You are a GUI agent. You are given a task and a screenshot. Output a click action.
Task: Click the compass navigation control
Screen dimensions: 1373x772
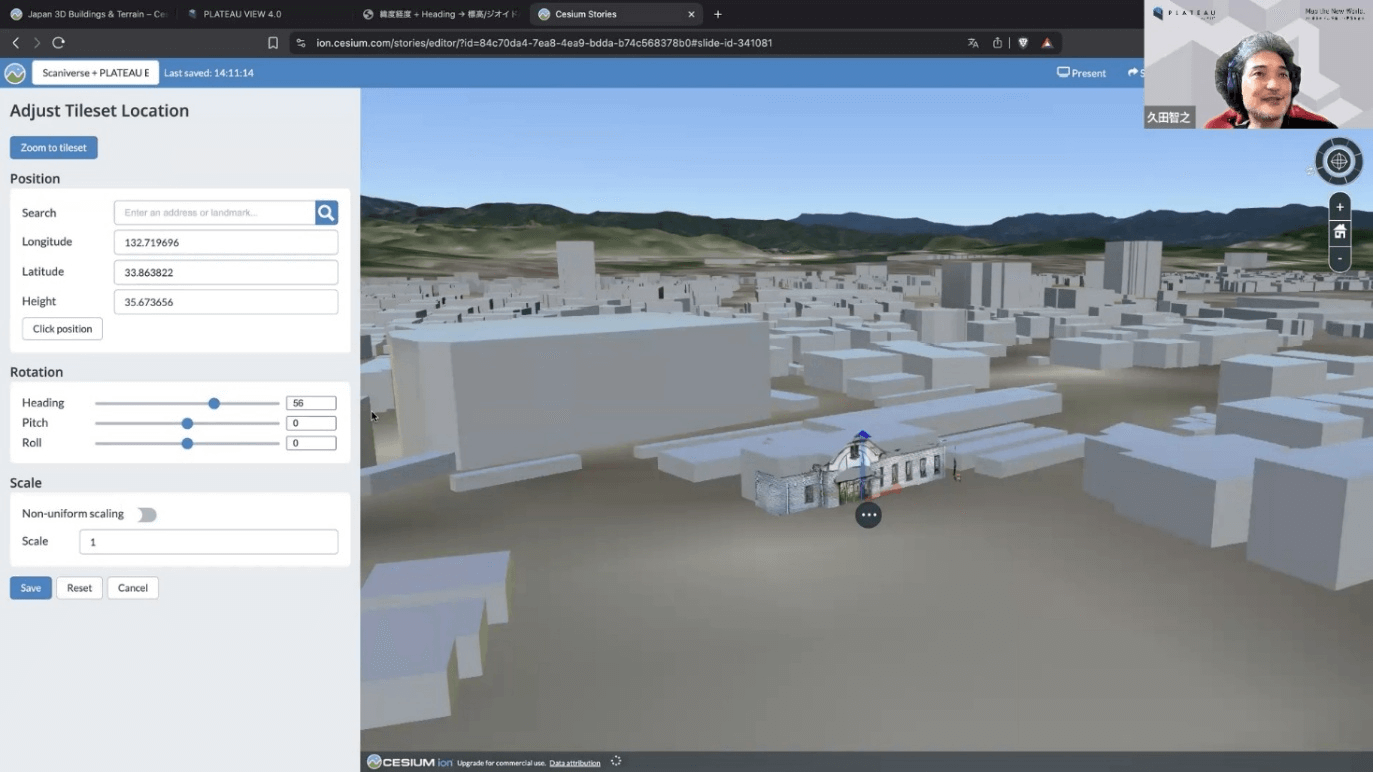click(x=1338, y=161)
